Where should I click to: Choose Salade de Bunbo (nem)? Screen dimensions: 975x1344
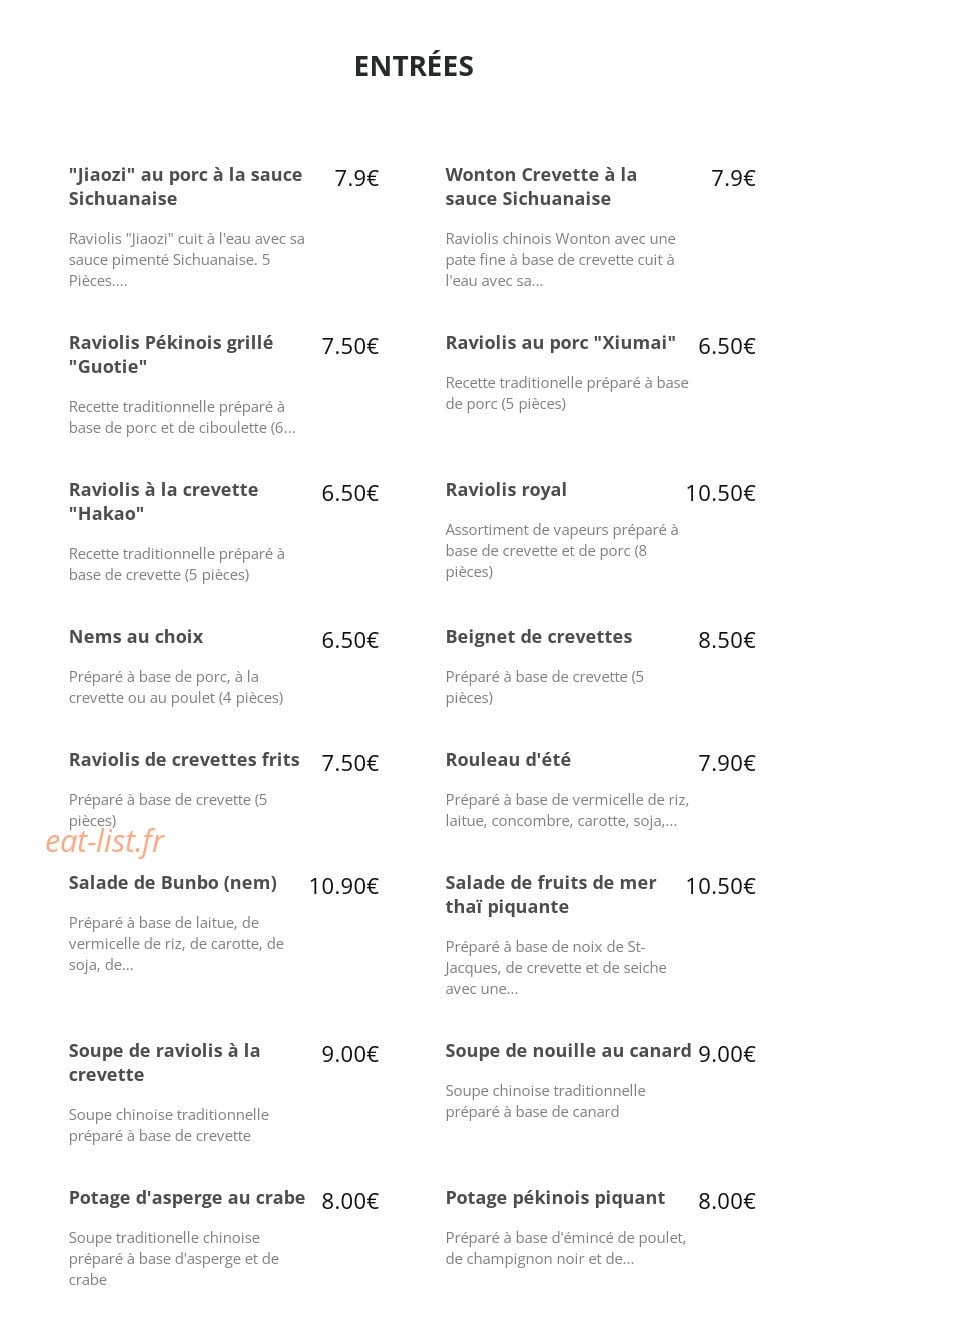tap(173, 882)
